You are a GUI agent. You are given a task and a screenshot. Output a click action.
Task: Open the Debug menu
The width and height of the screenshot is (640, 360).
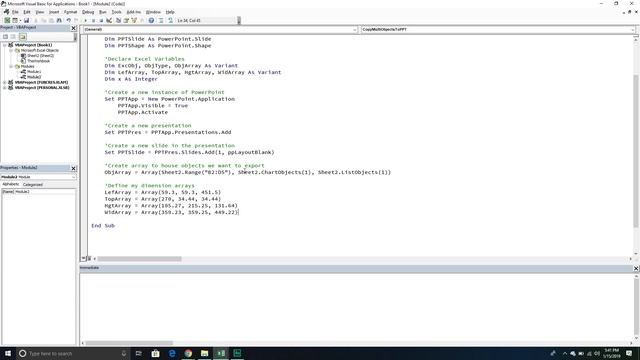tap(88, 12)
